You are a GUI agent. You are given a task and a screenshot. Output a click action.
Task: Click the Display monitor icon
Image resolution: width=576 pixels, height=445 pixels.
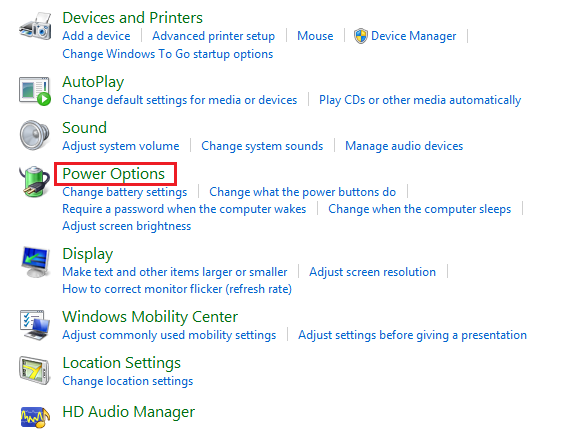[x=35, y=262]
